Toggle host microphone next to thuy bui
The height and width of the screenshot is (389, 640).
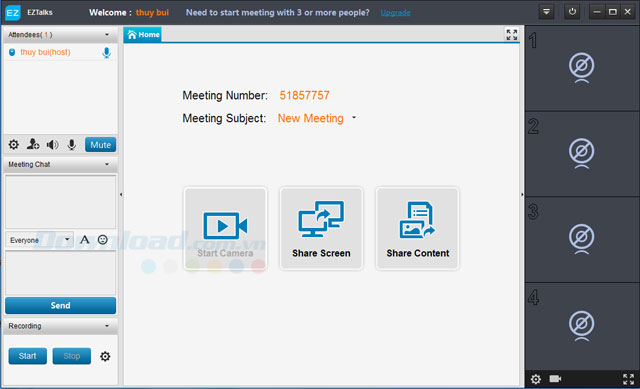point(107,53)
